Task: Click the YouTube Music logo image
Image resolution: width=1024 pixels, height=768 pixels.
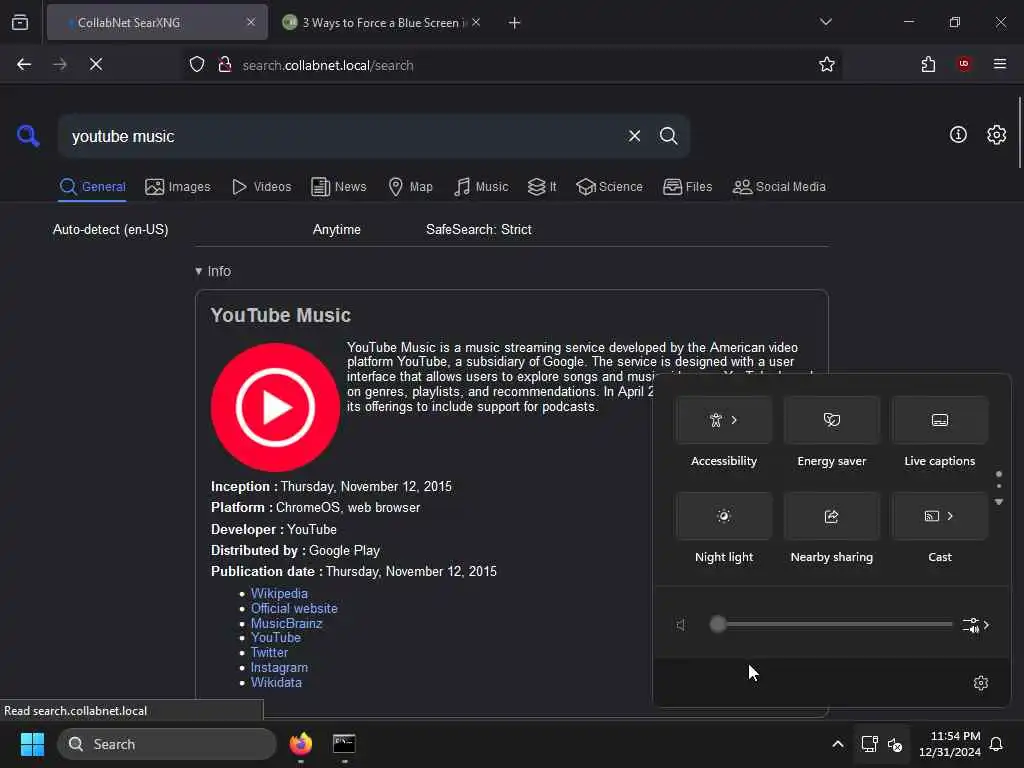Action: point(275,407)
